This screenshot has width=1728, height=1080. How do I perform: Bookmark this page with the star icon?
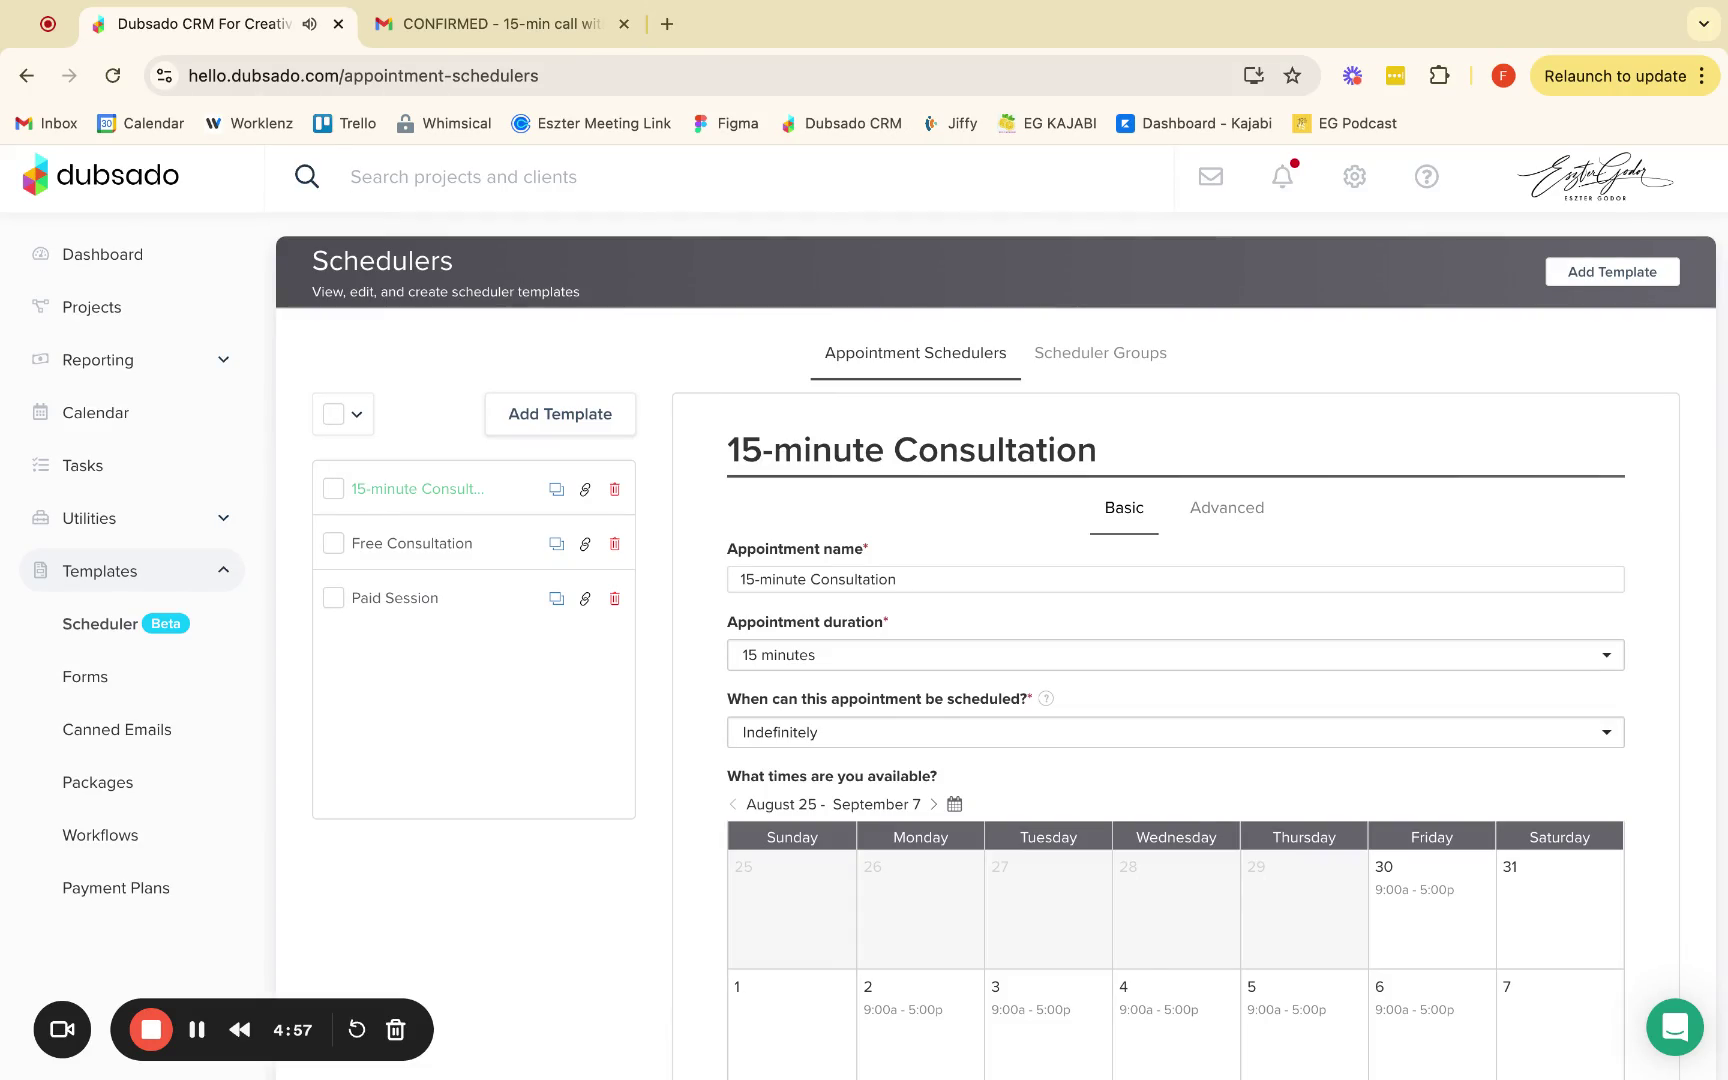coord(1293,76)
